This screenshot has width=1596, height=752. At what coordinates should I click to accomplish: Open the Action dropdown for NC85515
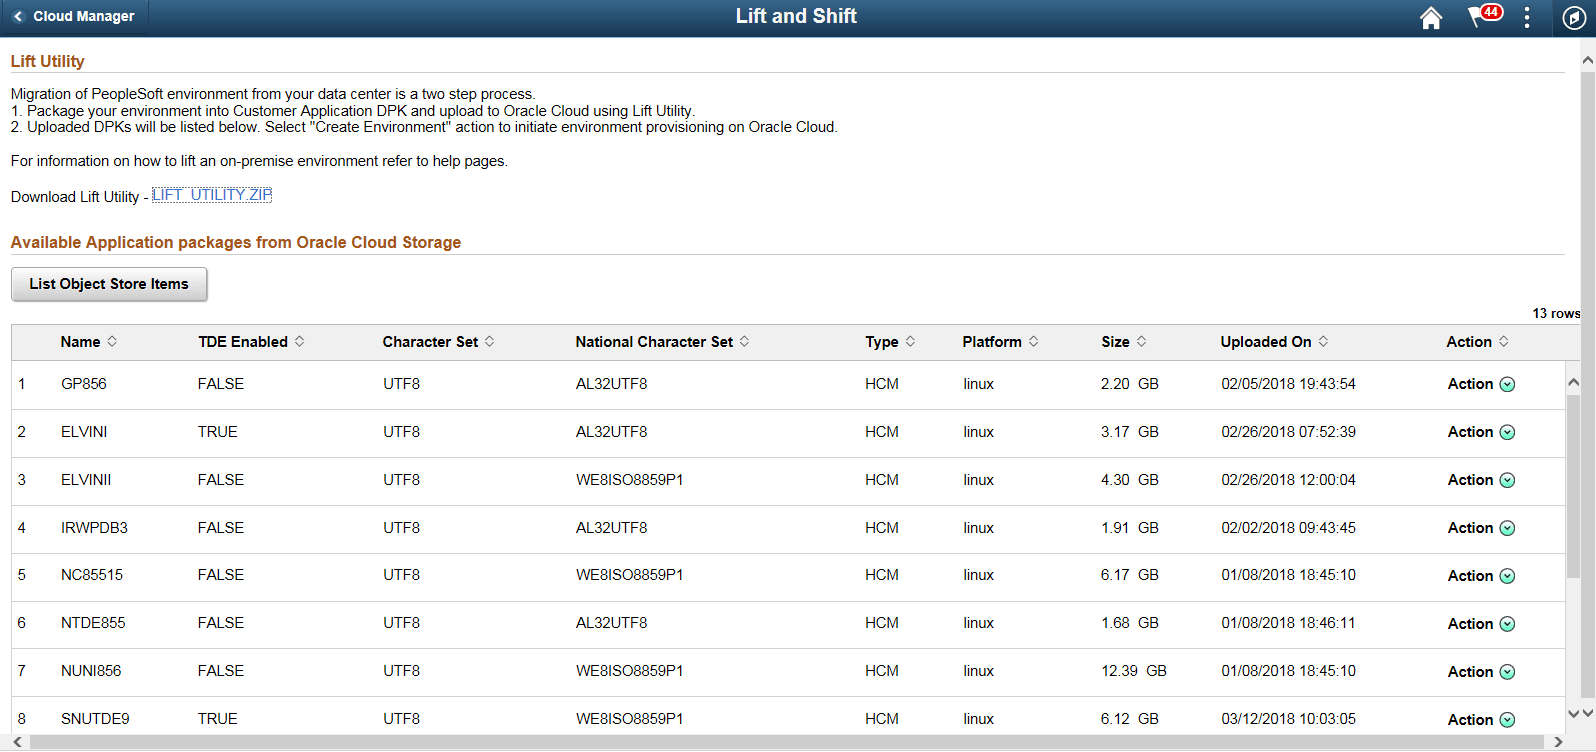tap(1481, 576)
